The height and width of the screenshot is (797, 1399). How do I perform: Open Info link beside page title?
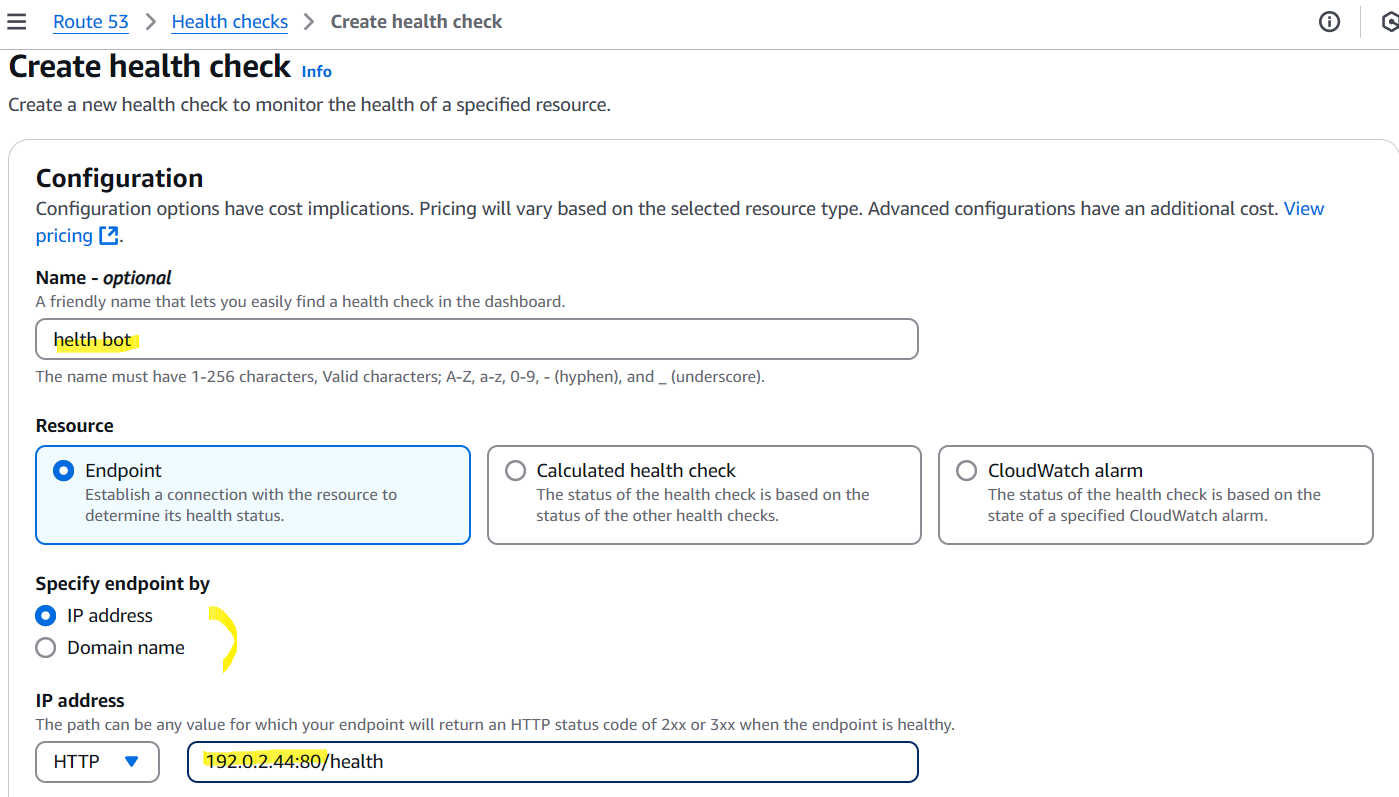(316, 71)
